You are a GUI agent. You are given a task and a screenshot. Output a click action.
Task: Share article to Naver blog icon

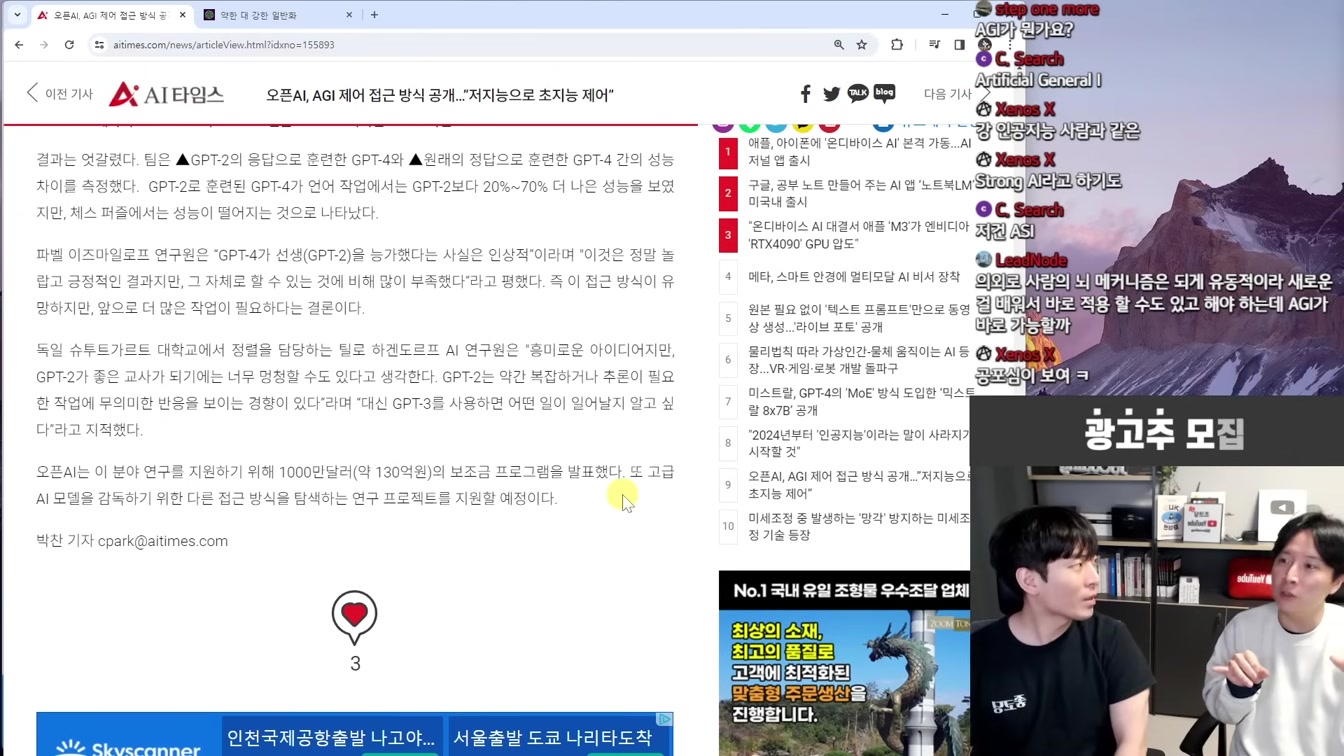pyautogui.click(x=884, y=93)
